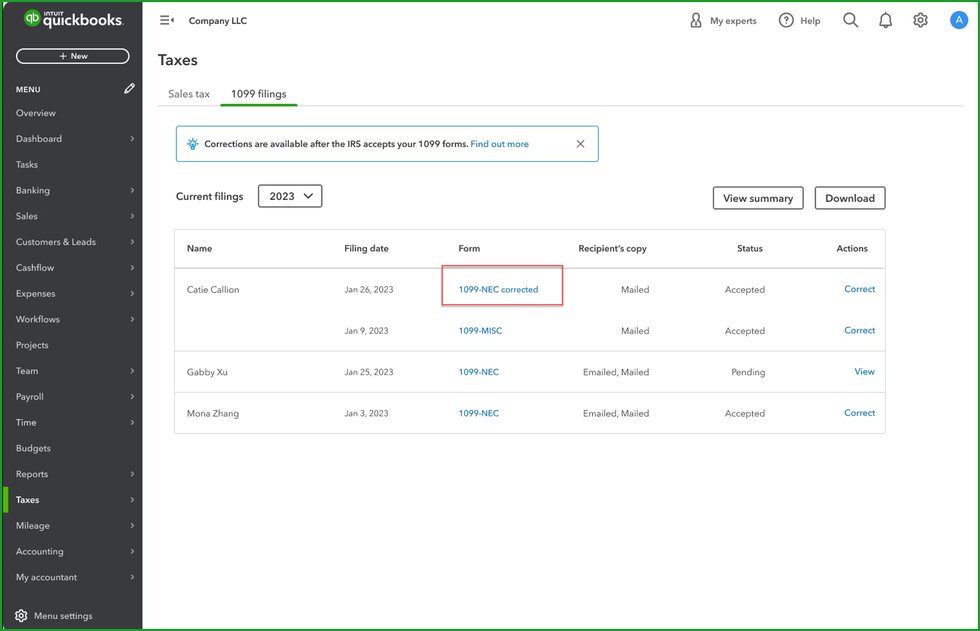Open the notifications bell
Viewport: 980px width, 631px height.
coord(885,20)
